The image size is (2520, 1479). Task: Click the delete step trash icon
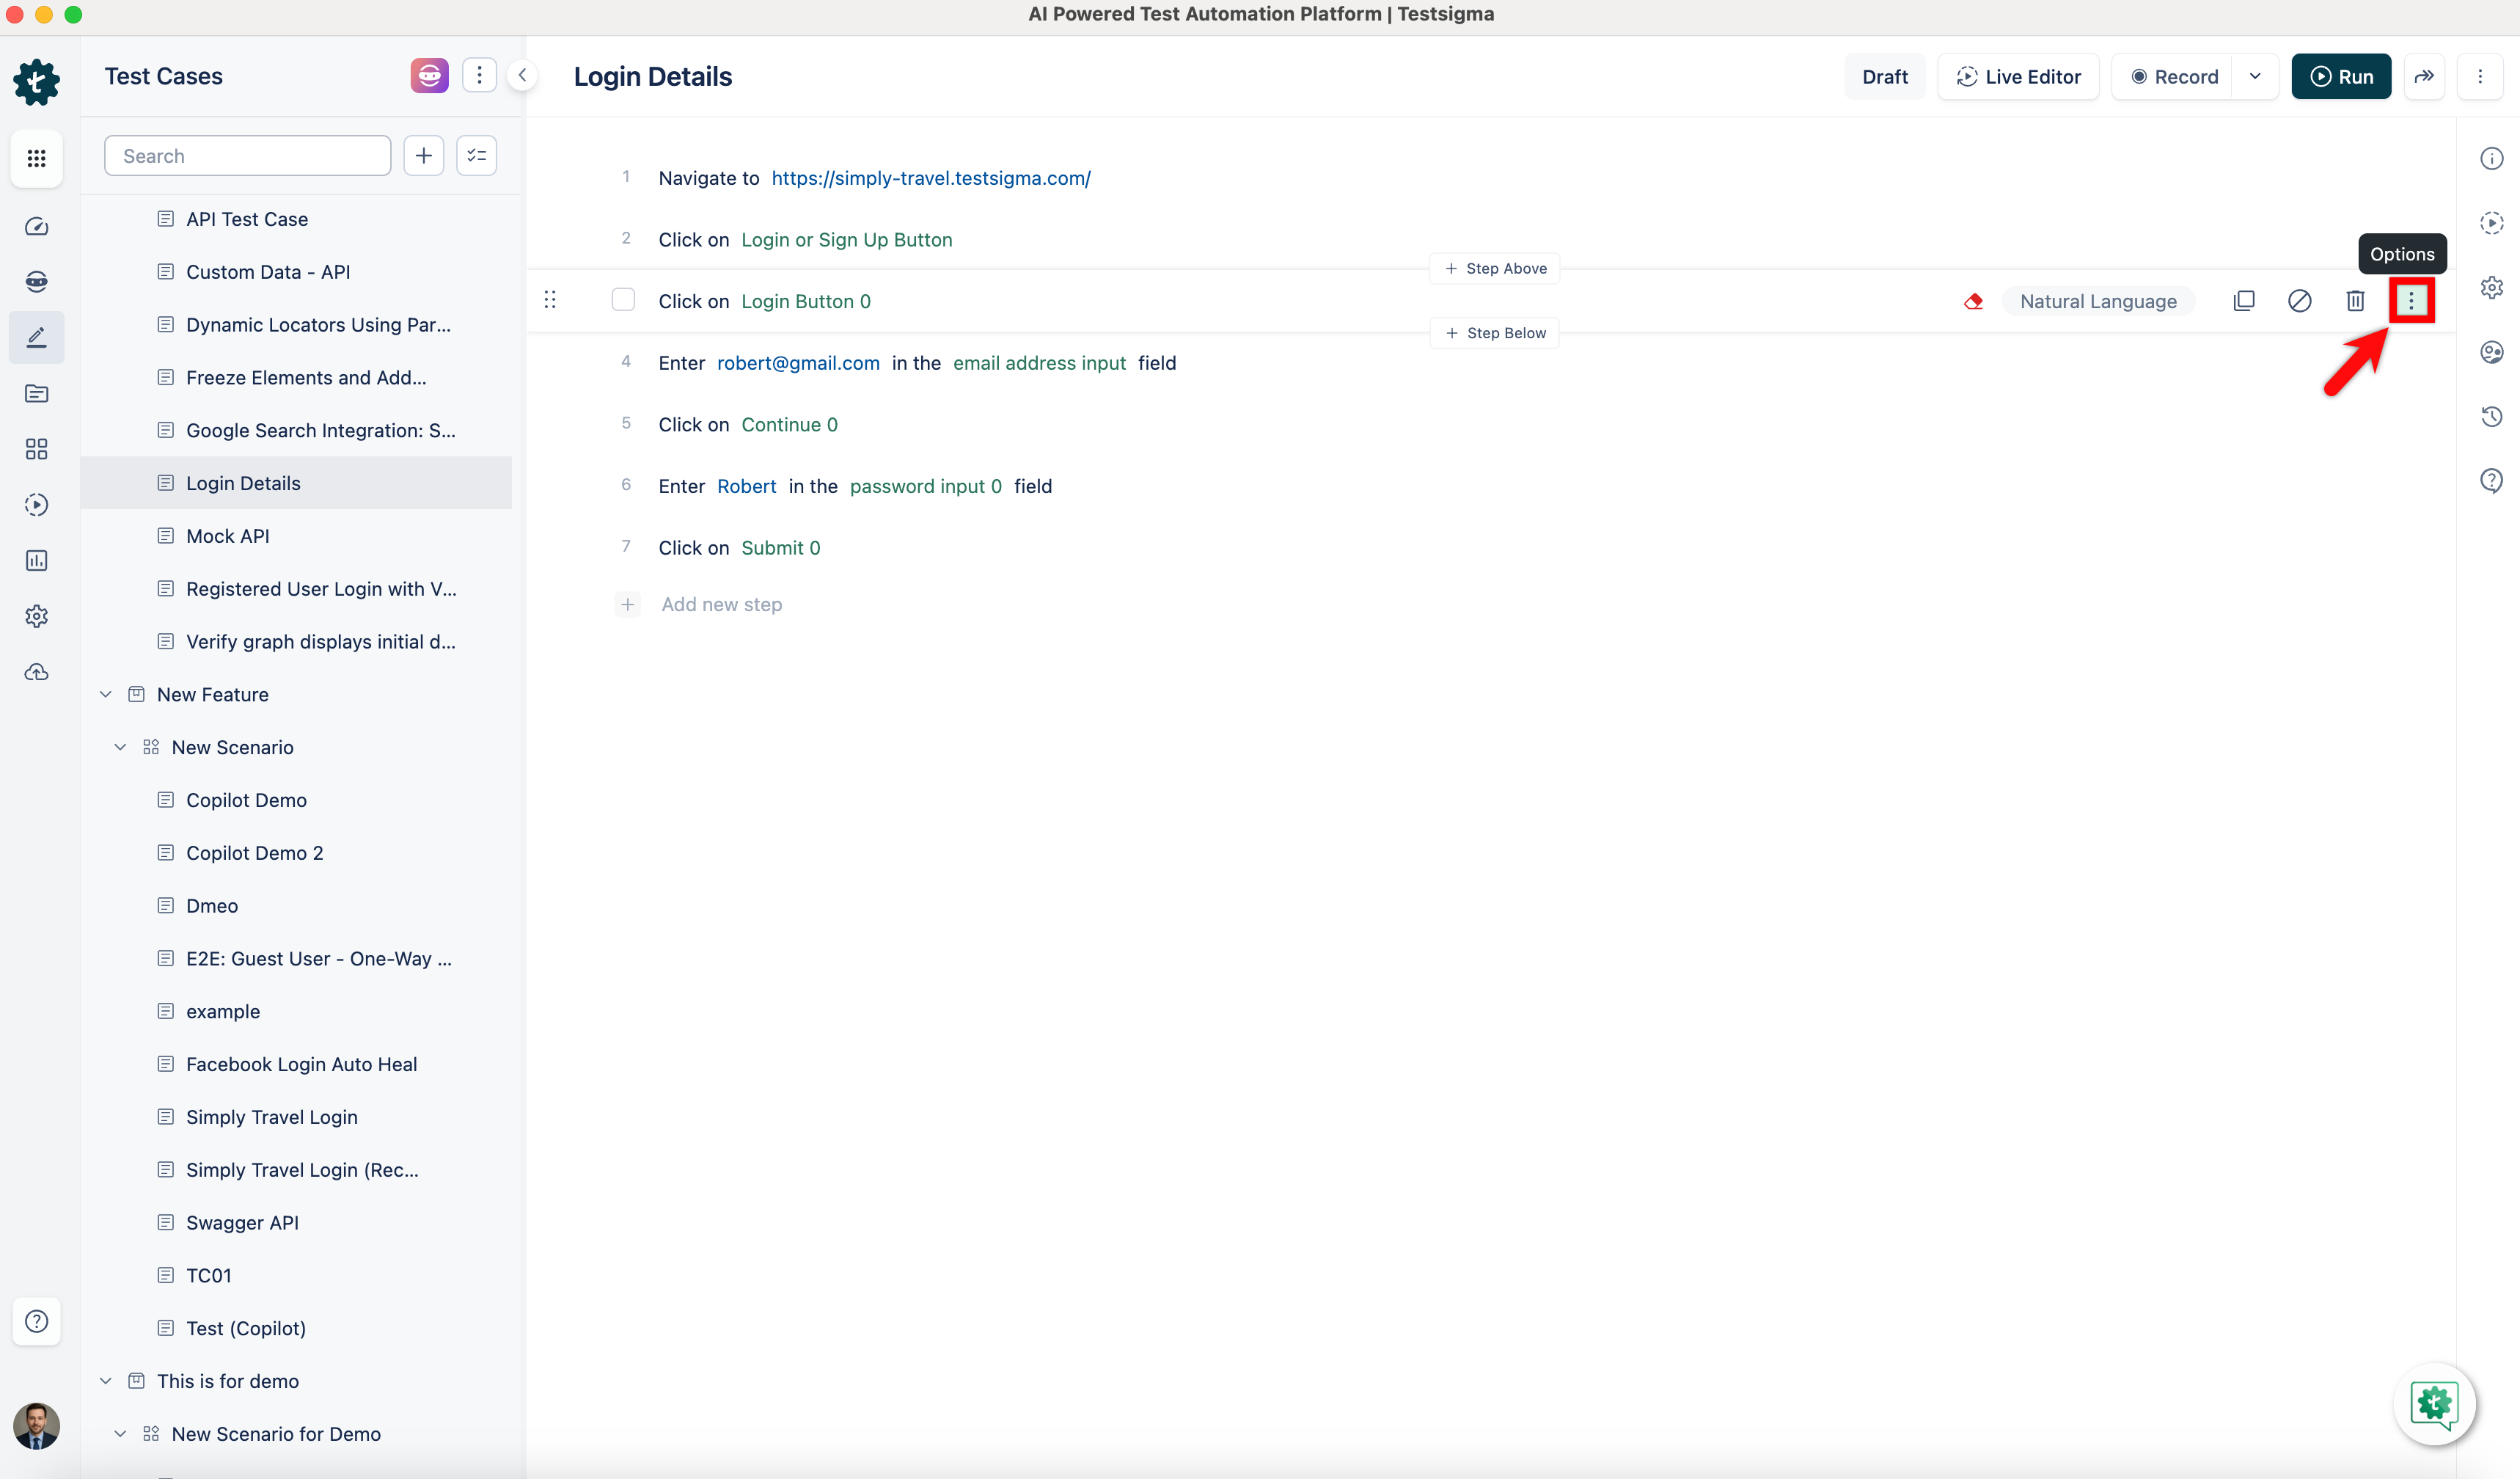pos(2355,301)
